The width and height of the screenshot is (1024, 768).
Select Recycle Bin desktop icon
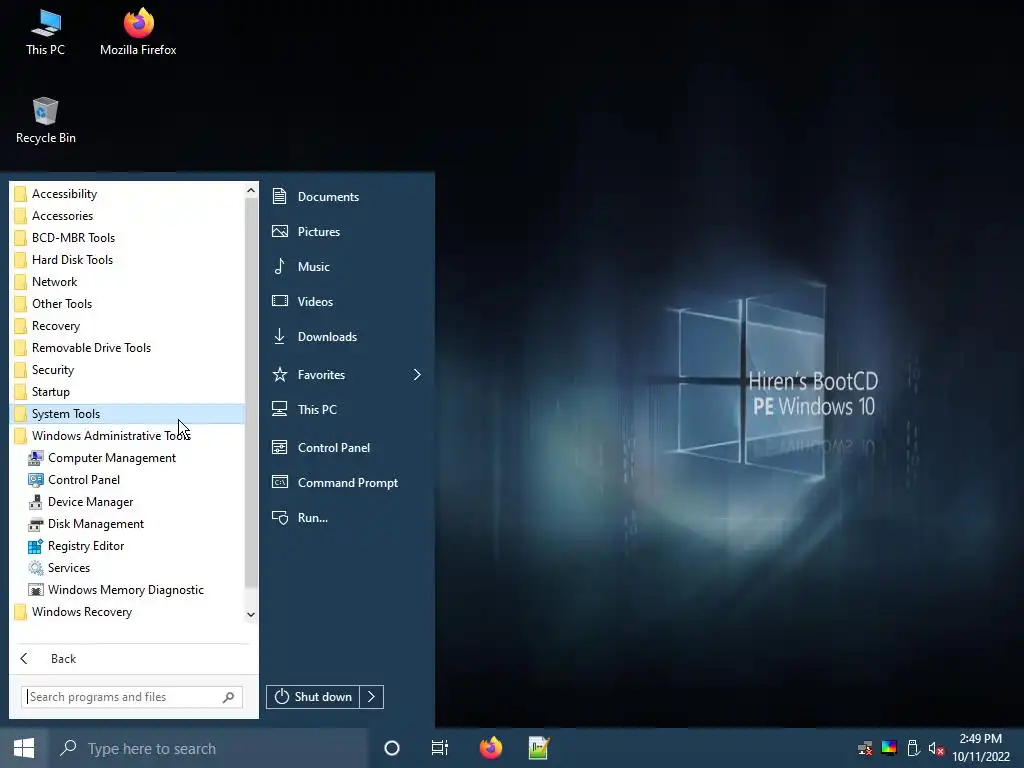[46, 120]
